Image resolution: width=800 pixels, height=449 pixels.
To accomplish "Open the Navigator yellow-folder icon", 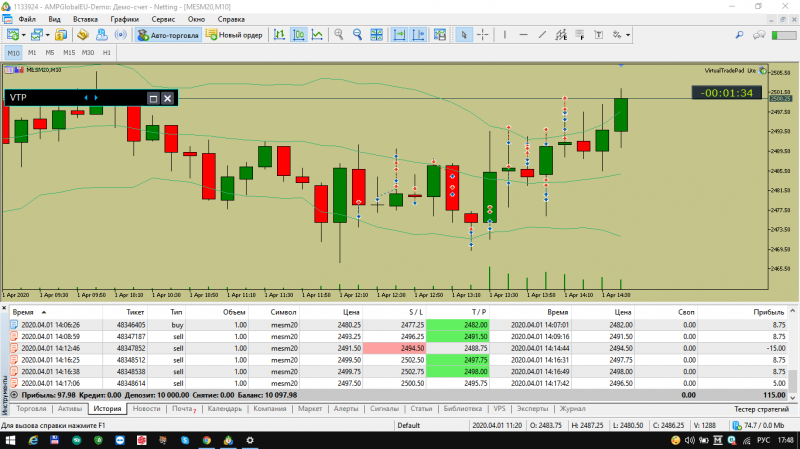I will pyautogui.click(x=83, y=35).
